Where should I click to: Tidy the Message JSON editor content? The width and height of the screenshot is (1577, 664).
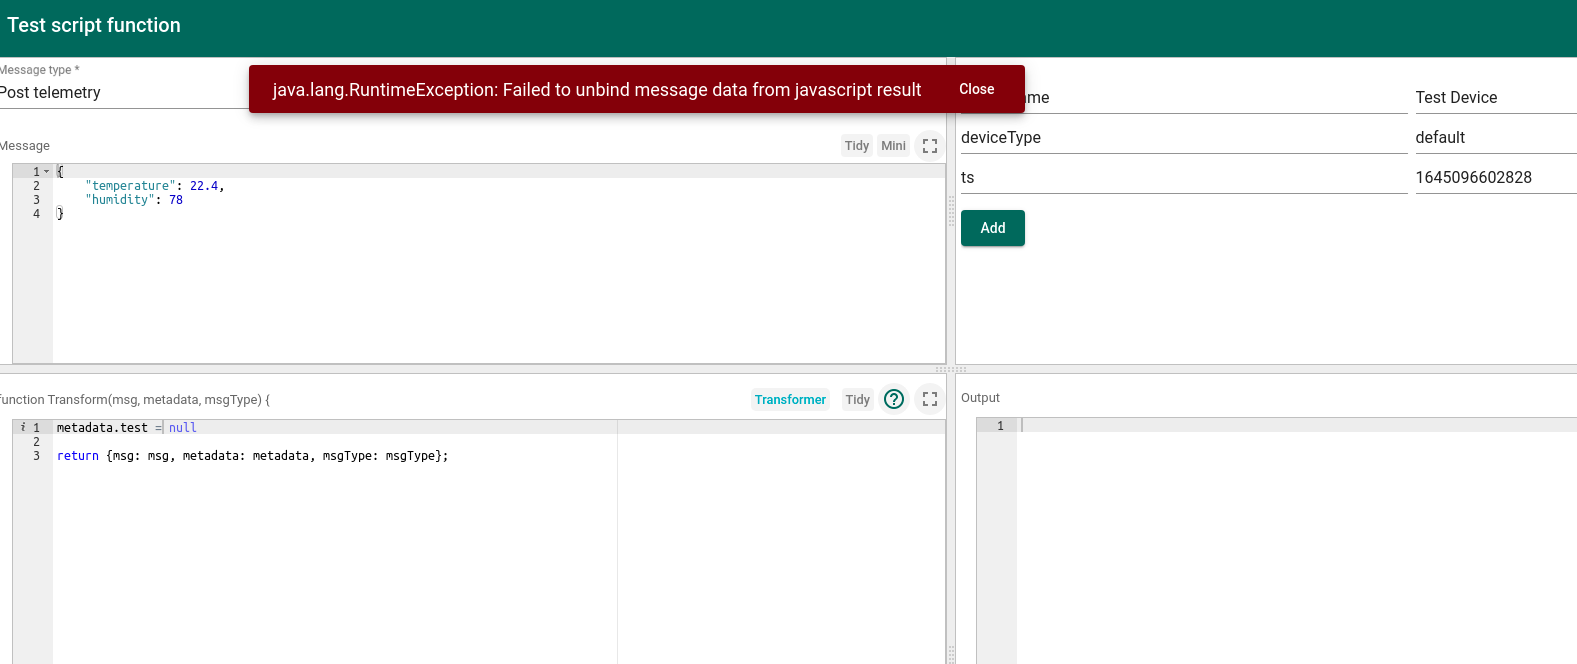(x=857, y=146)
